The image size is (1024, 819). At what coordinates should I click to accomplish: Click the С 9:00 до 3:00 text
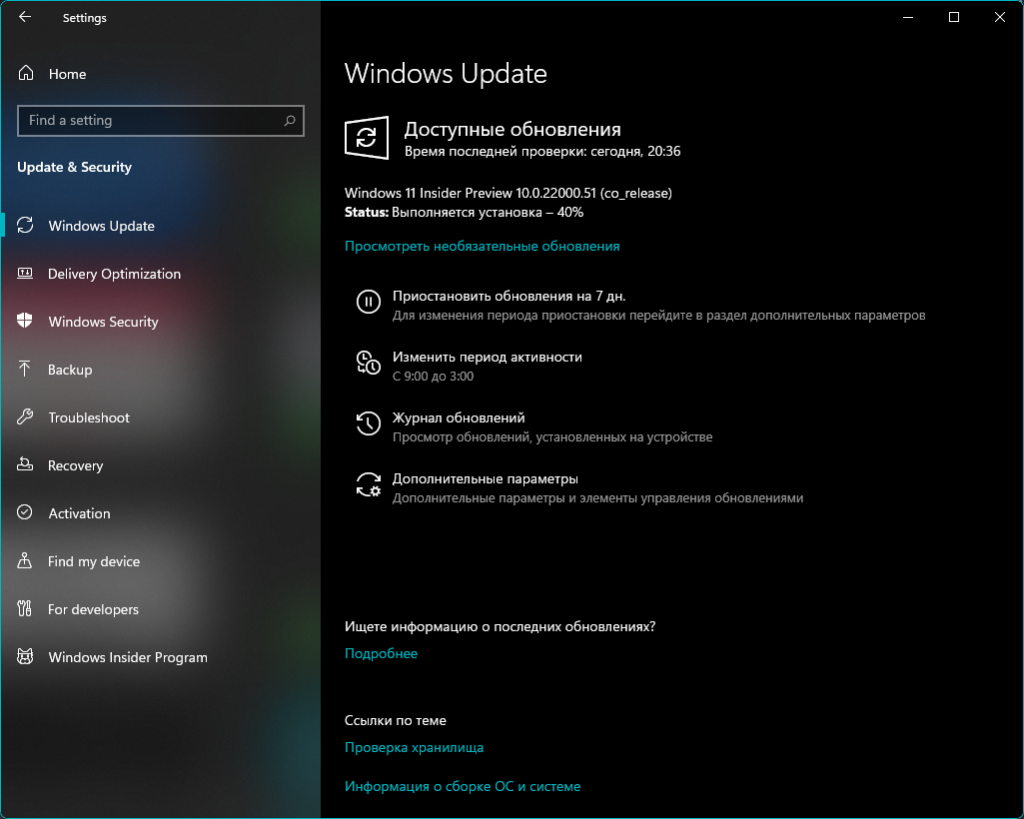pyautogui.click(x=433, y=376)
